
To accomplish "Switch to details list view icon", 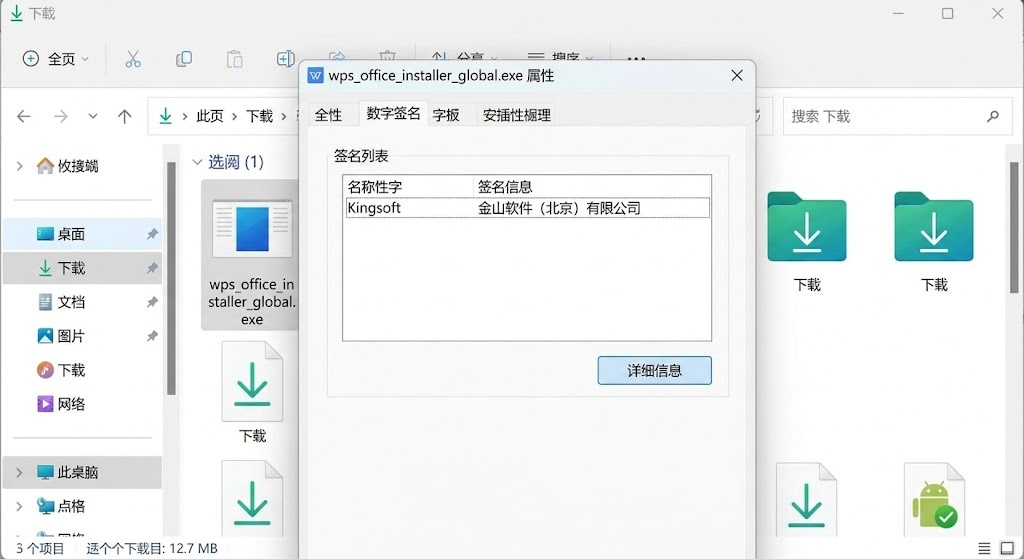I will [x=984, y=548].
